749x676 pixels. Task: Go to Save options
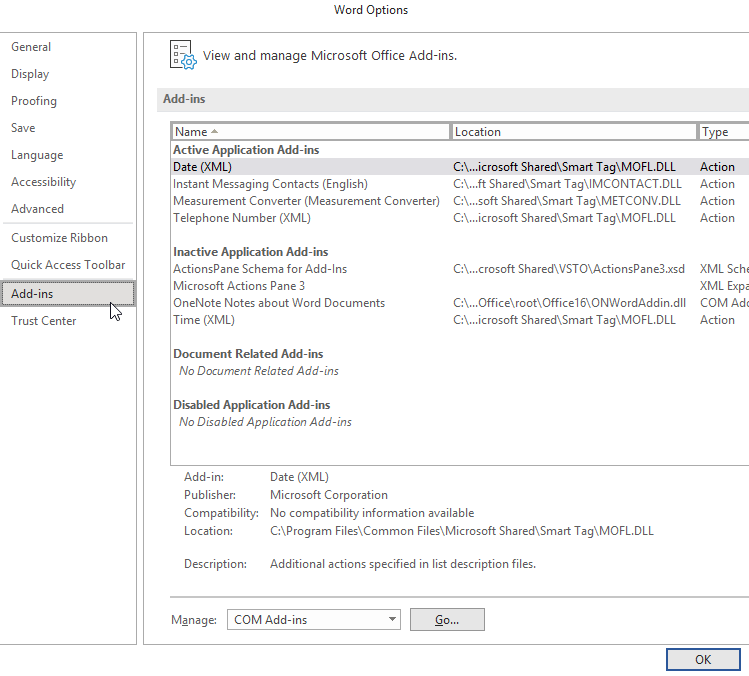(23, 128)
